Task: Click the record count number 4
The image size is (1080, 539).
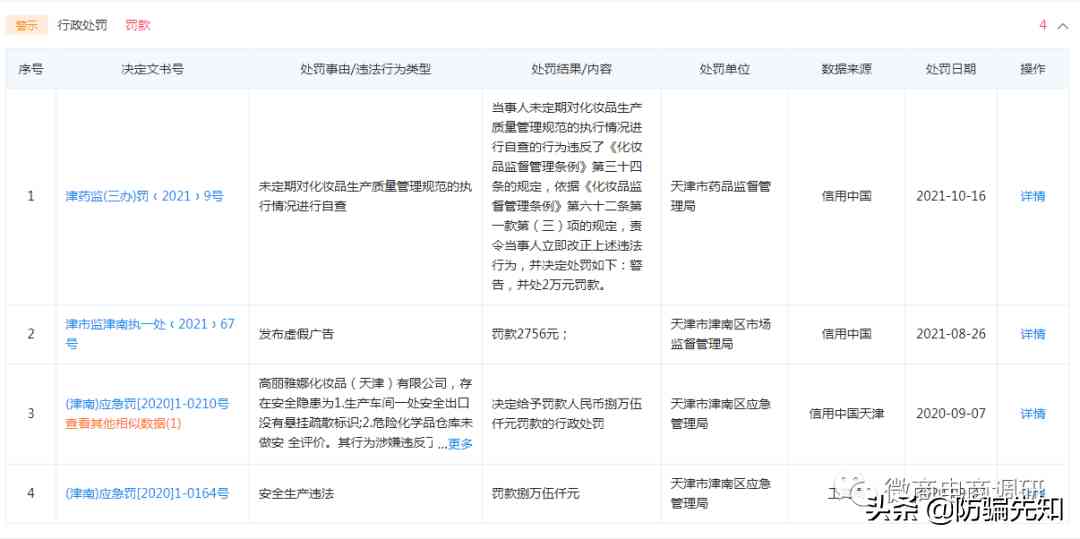Action: pos(1043,25)
